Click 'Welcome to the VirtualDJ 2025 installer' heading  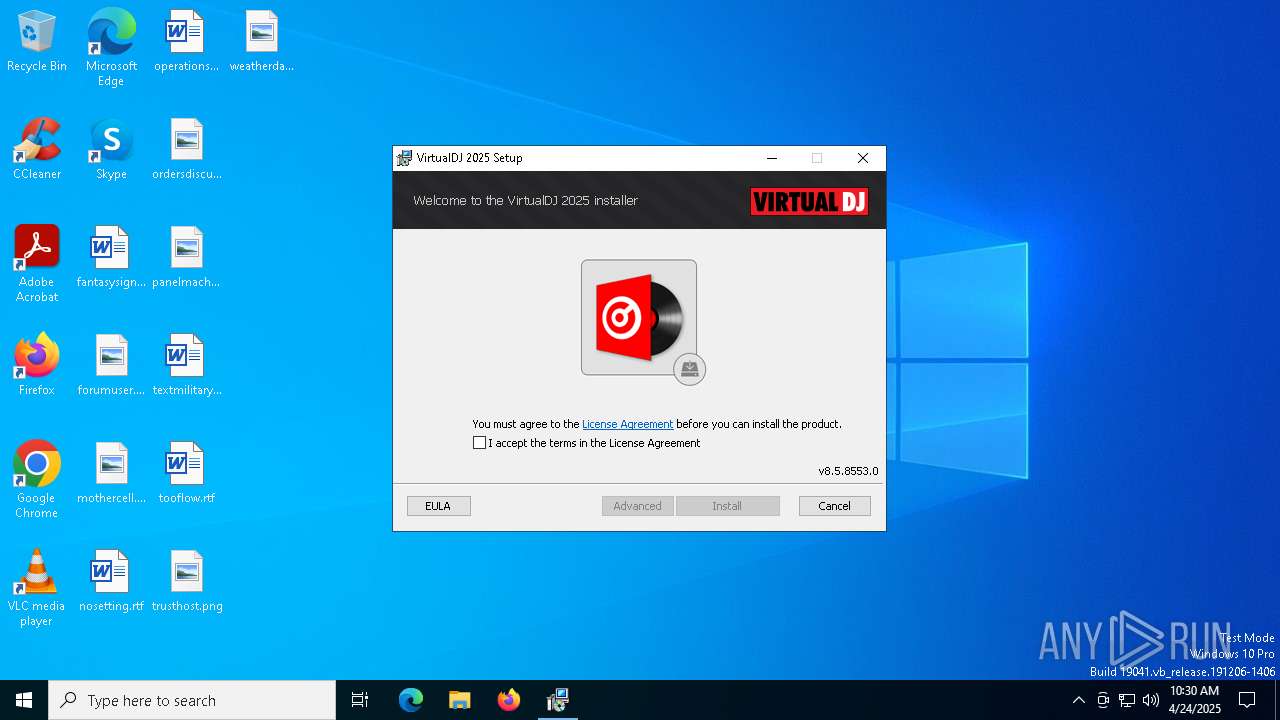coord(525,201)
